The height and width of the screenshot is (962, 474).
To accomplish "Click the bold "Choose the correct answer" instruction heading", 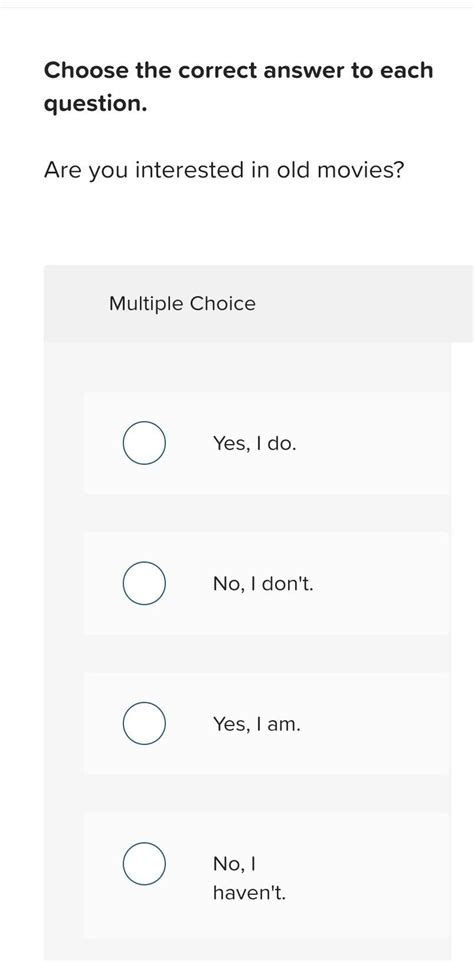I will pos(239,87).
